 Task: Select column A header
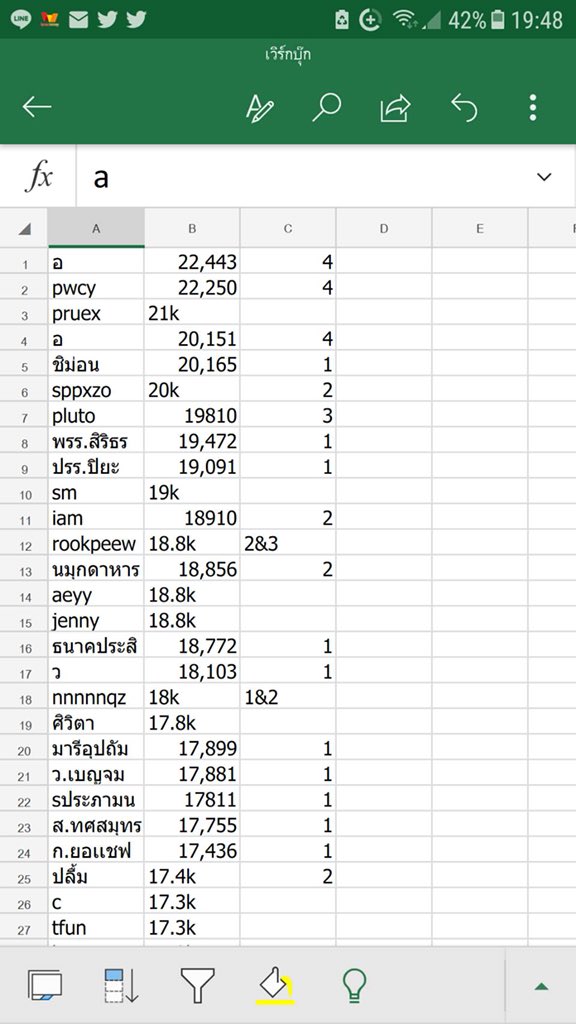96,229
